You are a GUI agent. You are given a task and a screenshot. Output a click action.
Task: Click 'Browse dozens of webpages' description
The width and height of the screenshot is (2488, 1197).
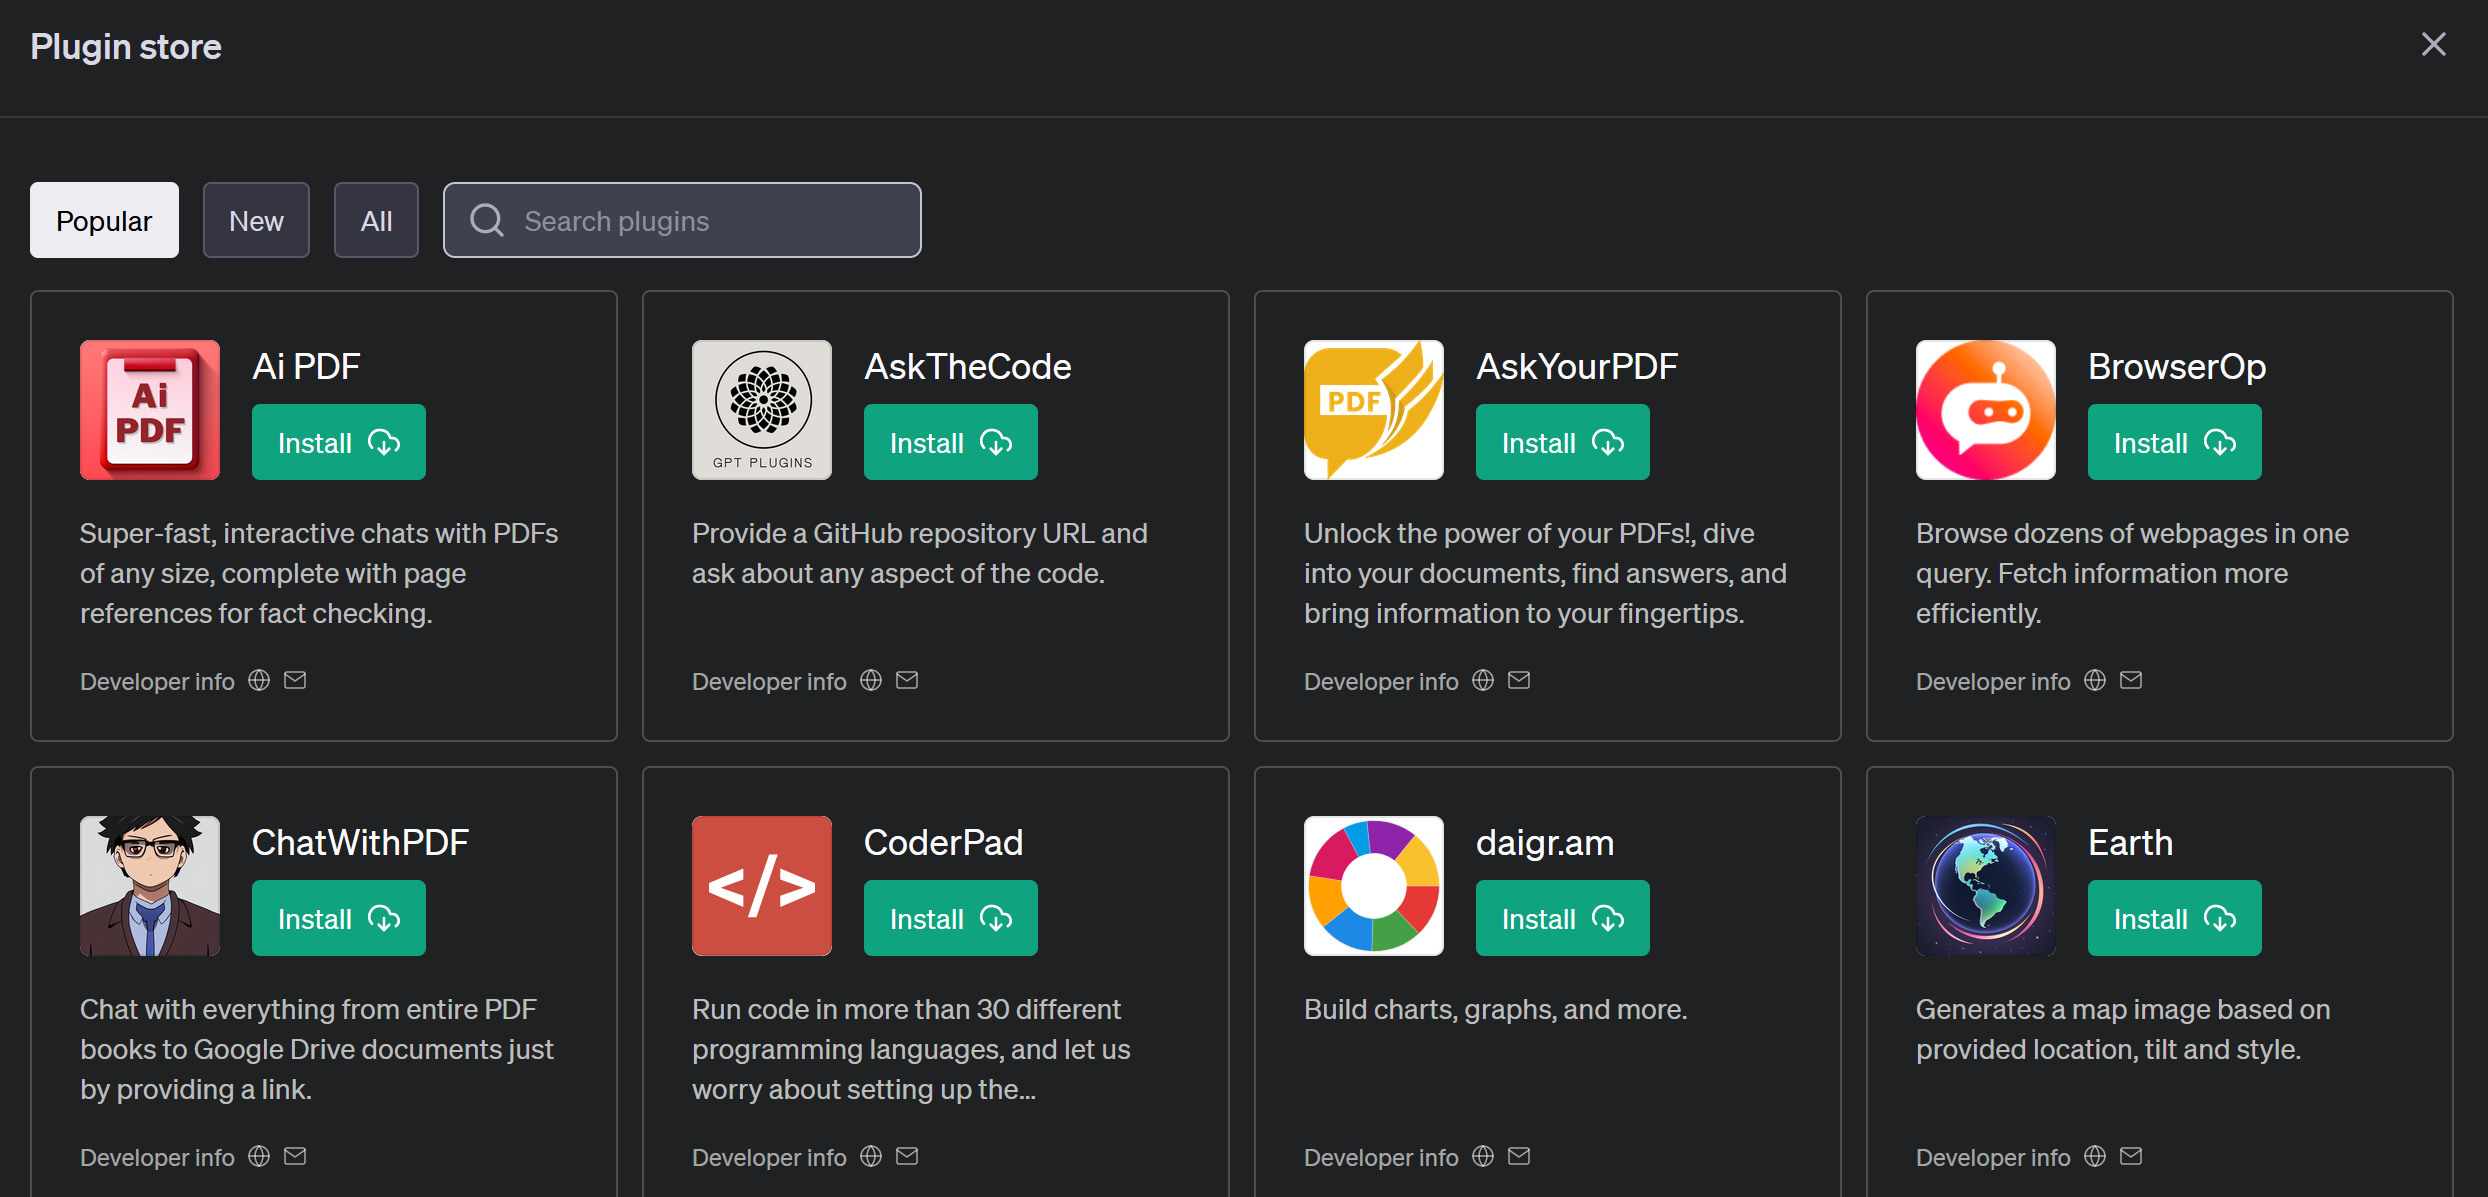[2132, 574]
